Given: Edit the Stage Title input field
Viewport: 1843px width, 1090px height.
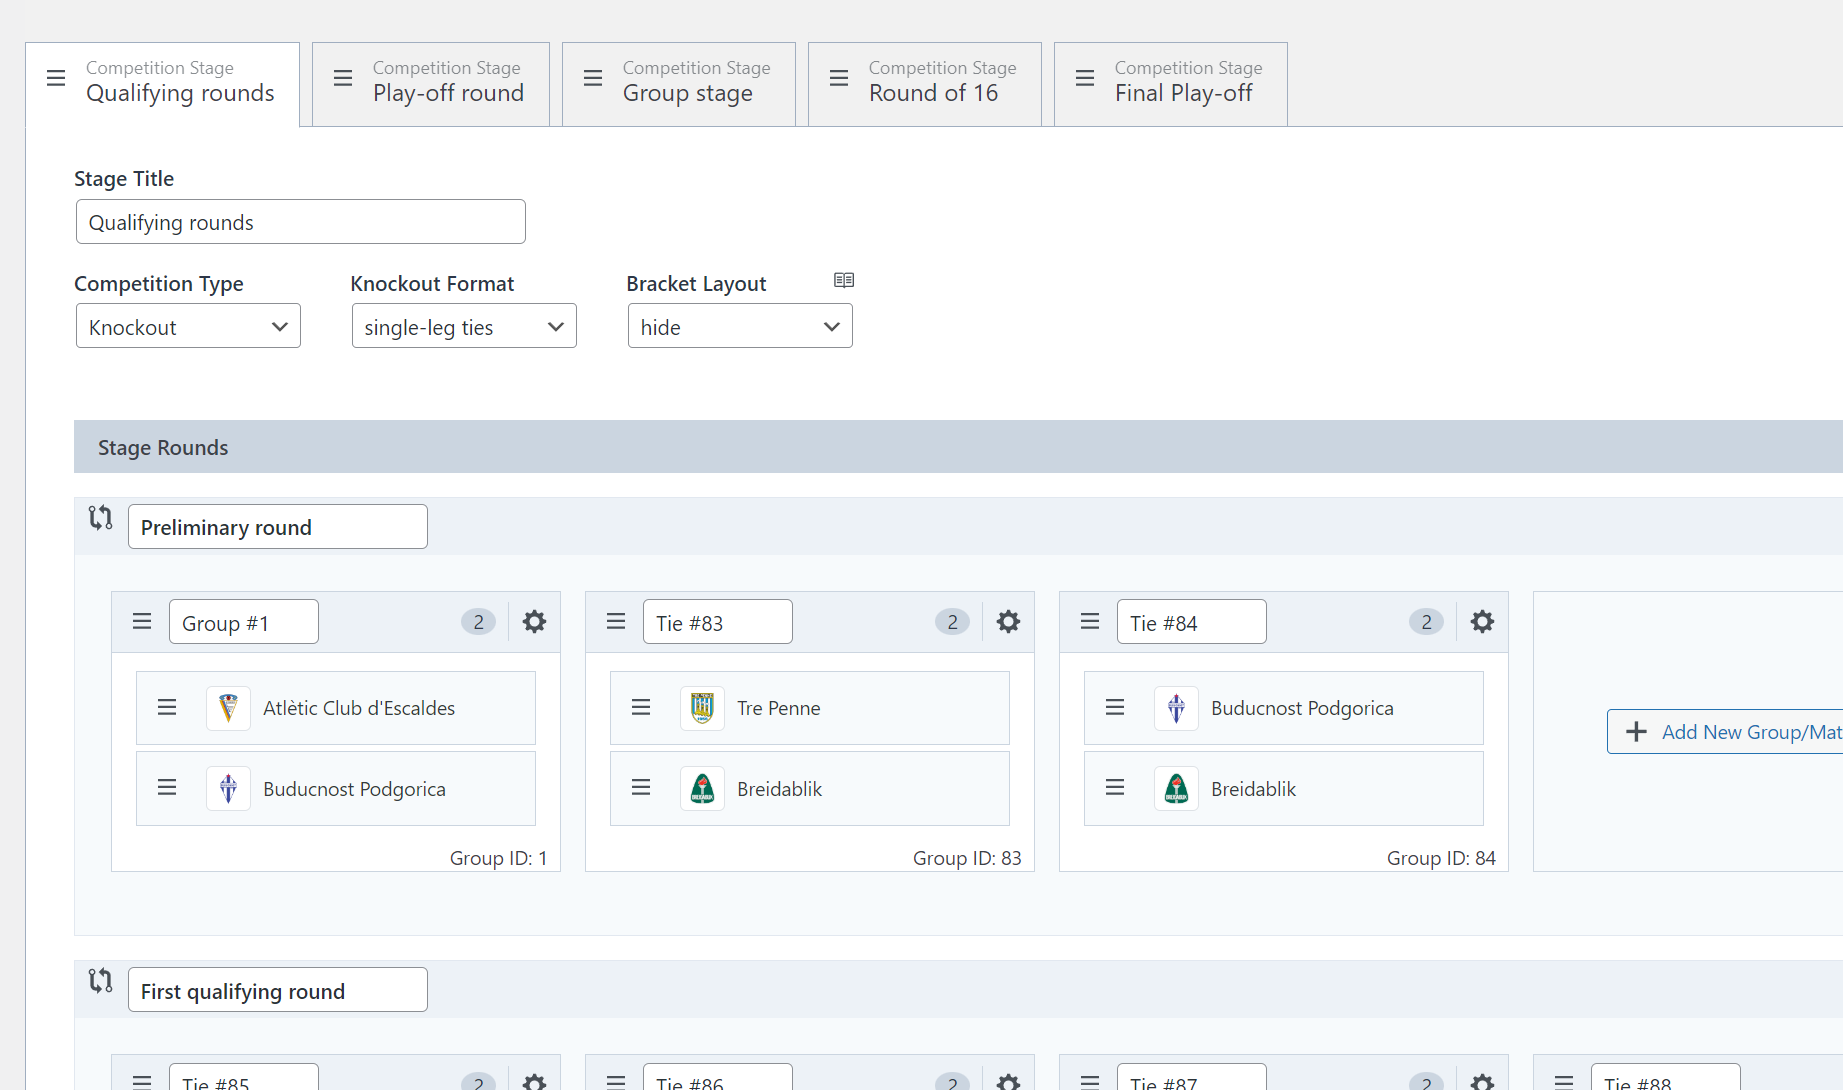Looking at the screenshot, I should point(301,222).
